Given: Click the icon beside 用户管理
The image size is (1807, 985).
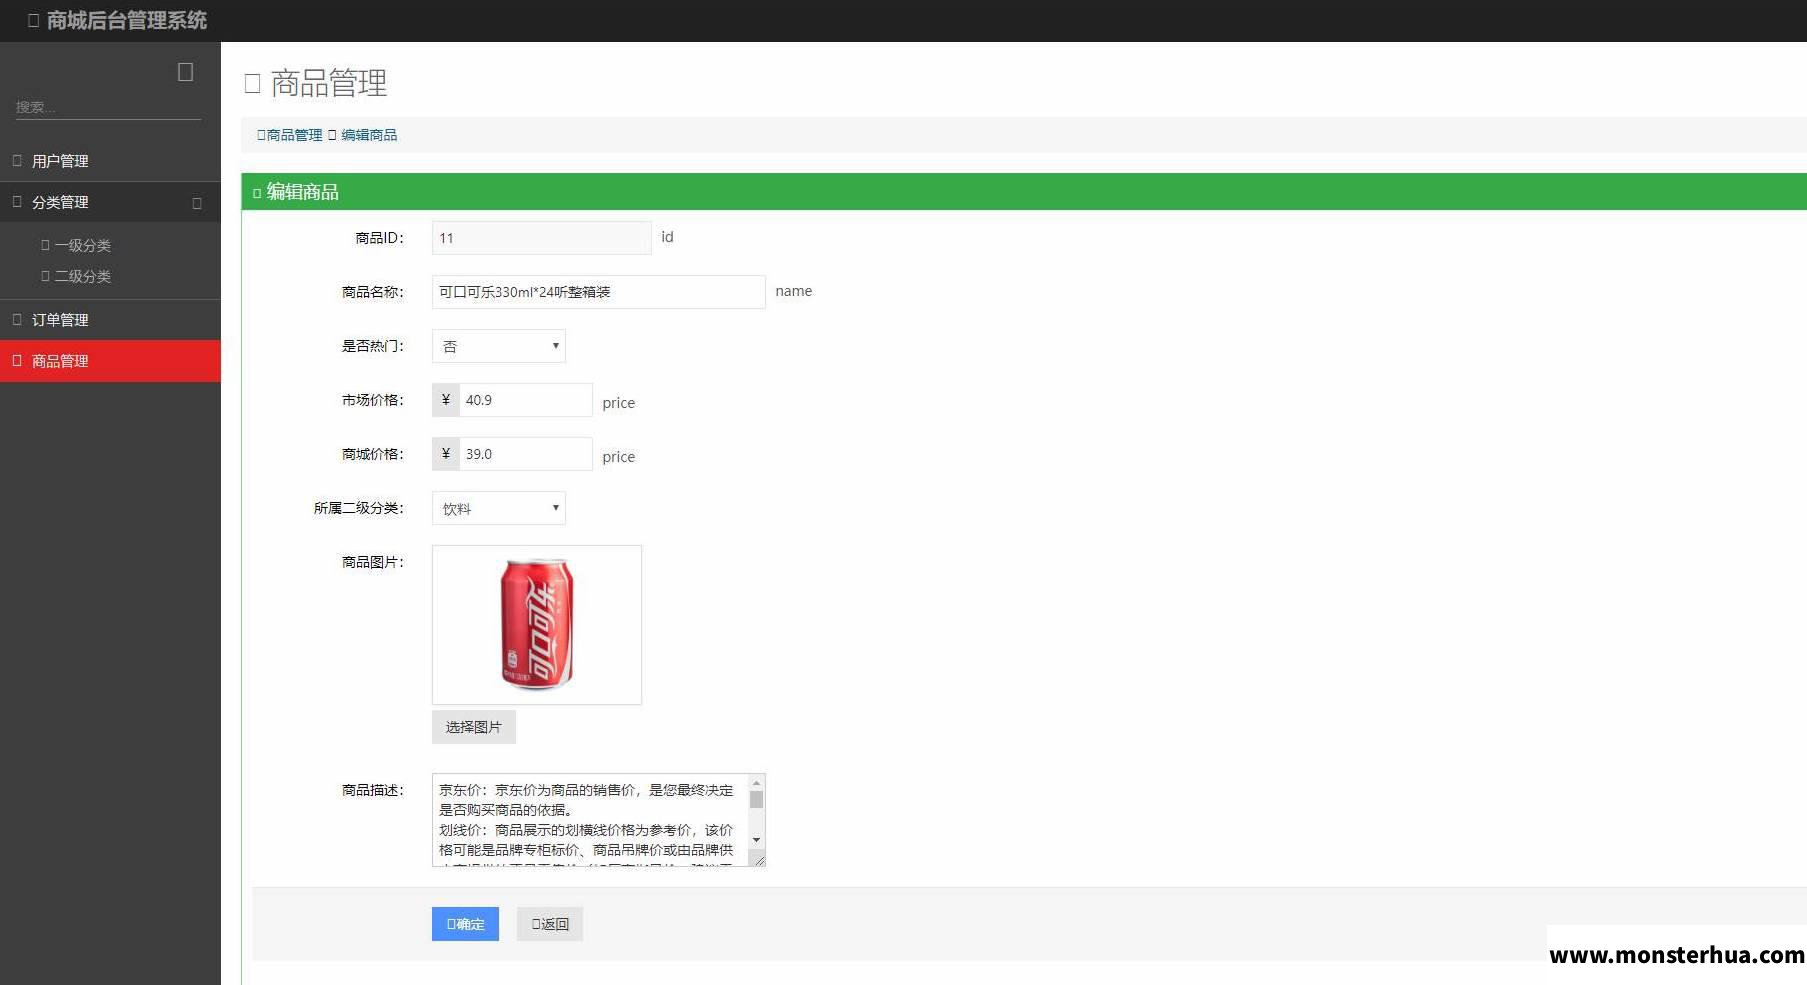Looking at the screenshot, I should (17, 160).
